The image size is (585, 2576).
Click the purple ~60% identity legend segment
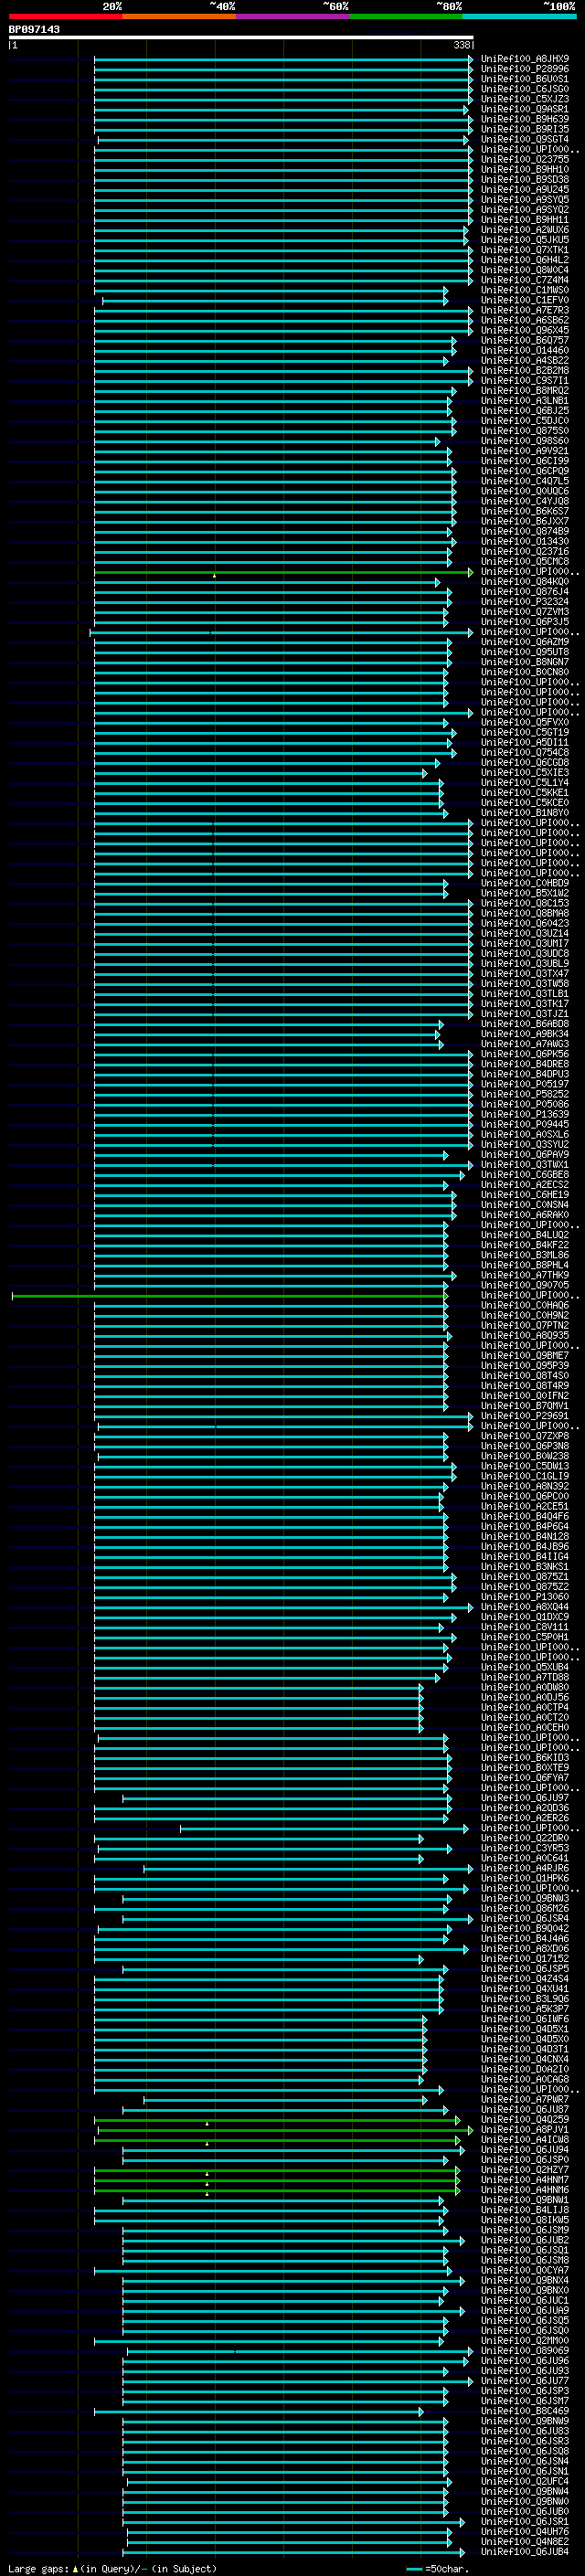(x=293, y=16)
